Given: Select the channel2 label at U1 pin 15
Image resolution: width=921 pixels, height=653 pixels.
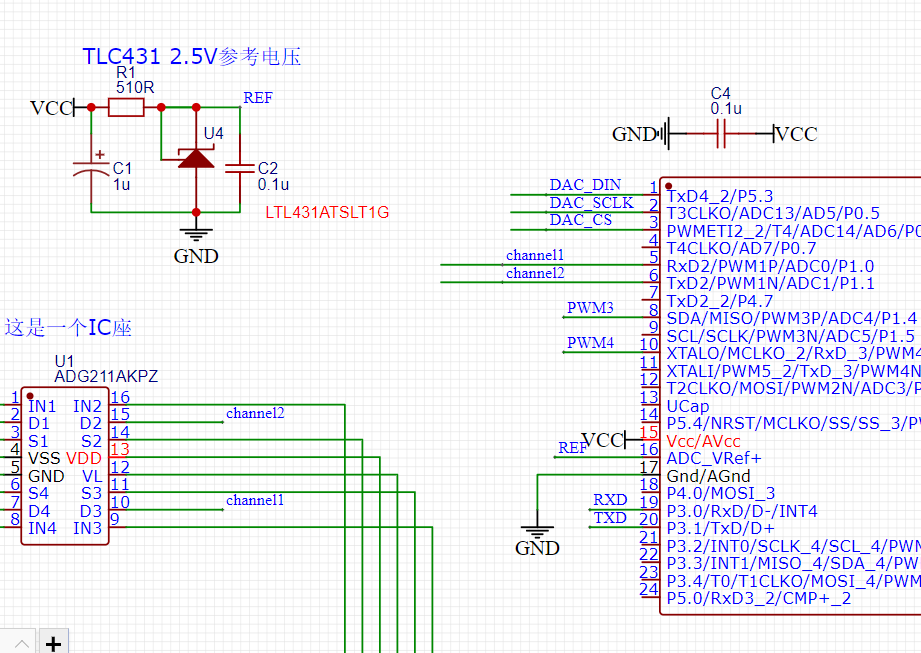Looking at the screenshot, I should pyautogui.click(x=255, y=413).
